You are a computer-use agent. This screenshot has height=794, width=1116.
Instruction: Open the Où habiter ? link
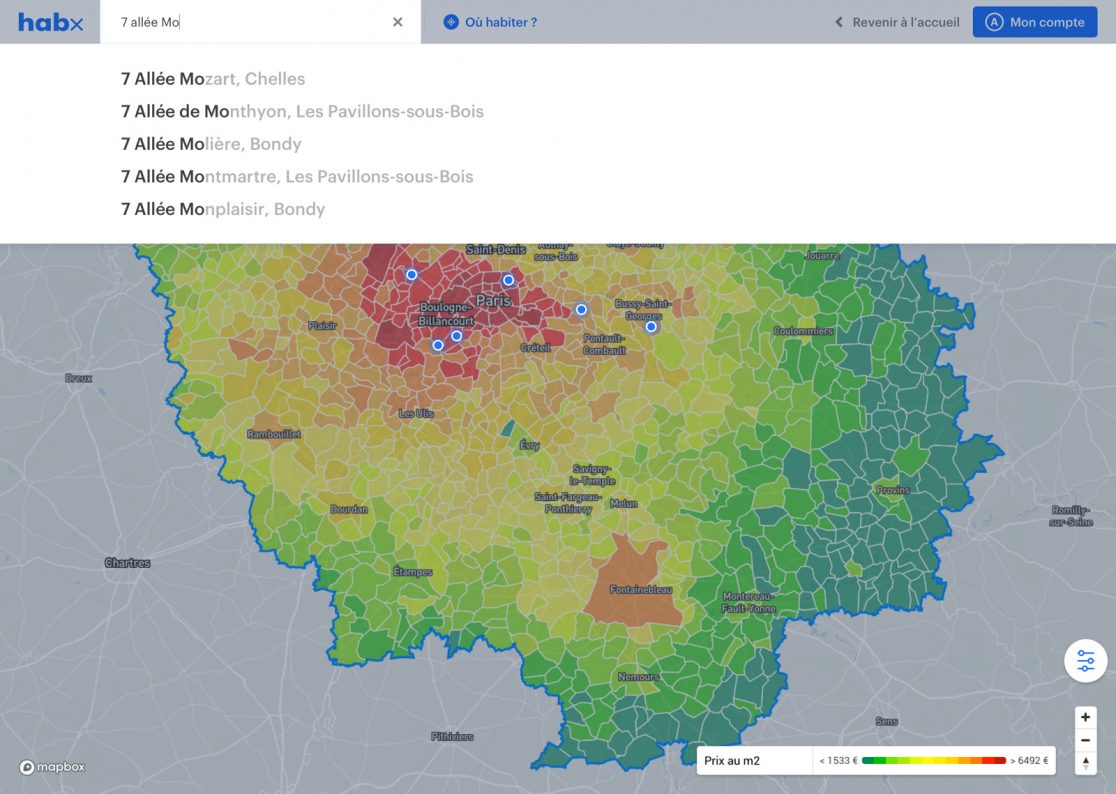pos(490,22)
